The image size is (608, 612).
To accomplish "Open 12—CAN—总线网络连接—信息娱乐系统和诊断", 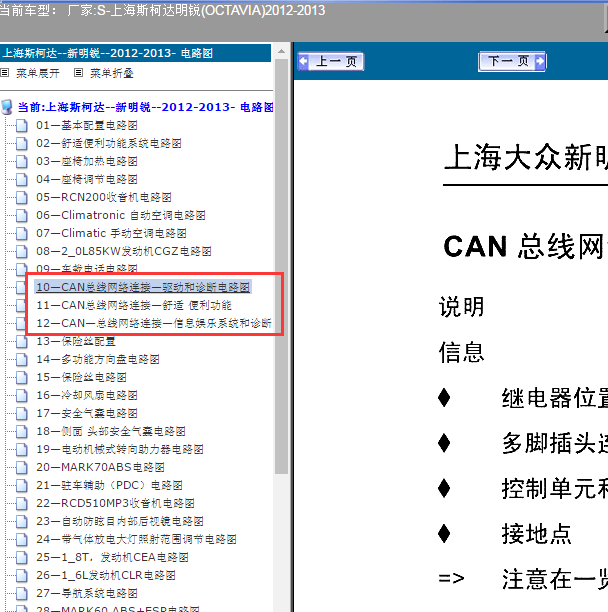I will (154, 323).
